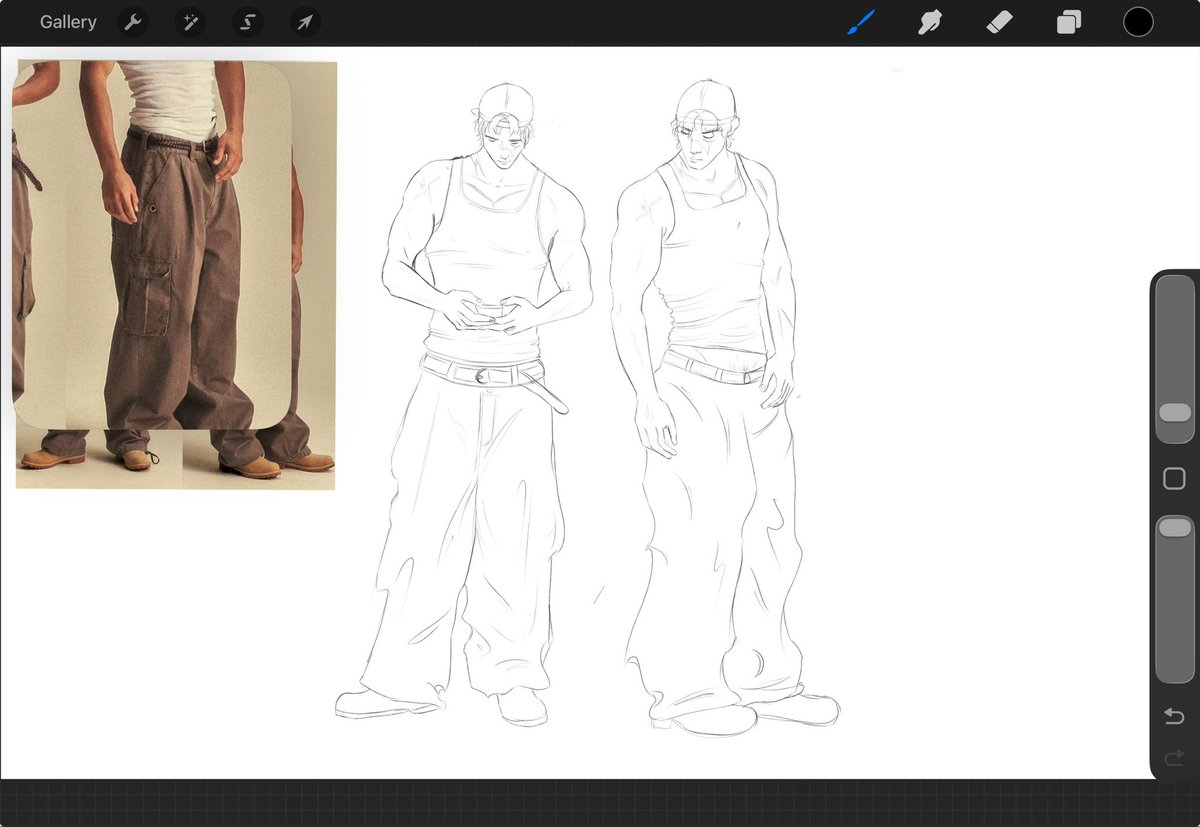Image resolution: width=1200 pixels, height=827 pixels.
Task: Redo the last undone stroke
Action: pyautogui.click(x=1174, y=758)
